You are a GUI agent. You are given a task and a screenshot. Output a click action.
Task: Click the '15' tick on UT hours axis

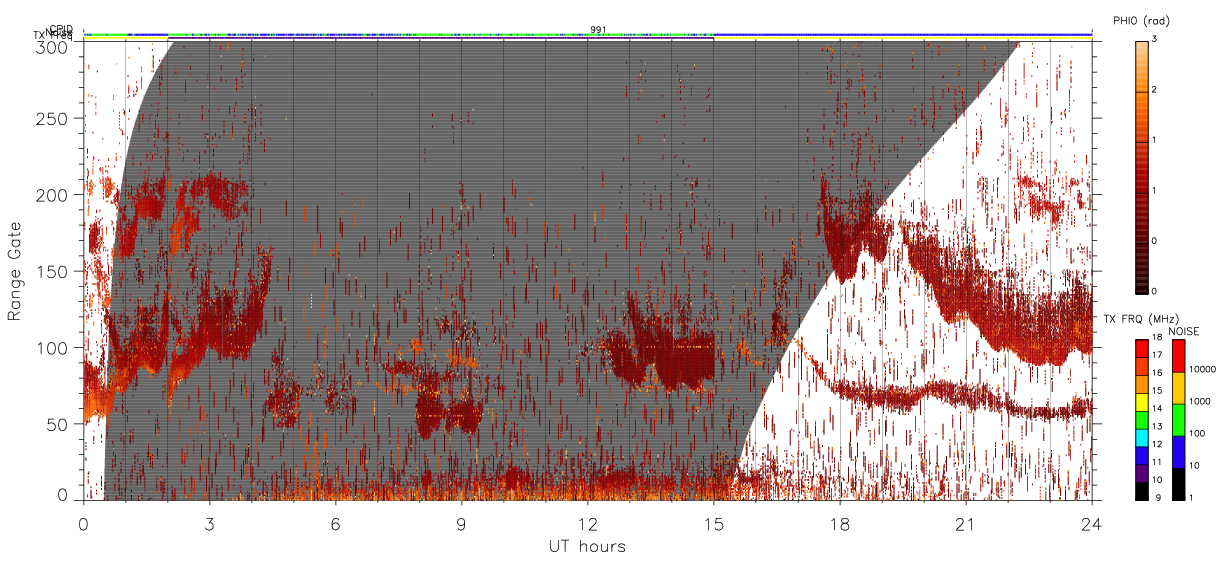point(713,523)
